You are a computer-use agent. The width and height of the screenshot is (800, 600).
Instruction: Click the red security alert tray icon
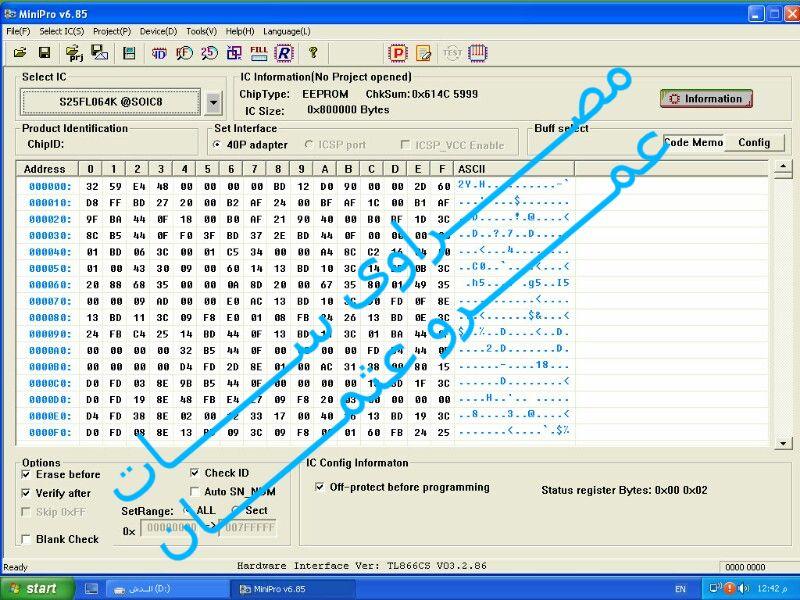pos(729,588)
